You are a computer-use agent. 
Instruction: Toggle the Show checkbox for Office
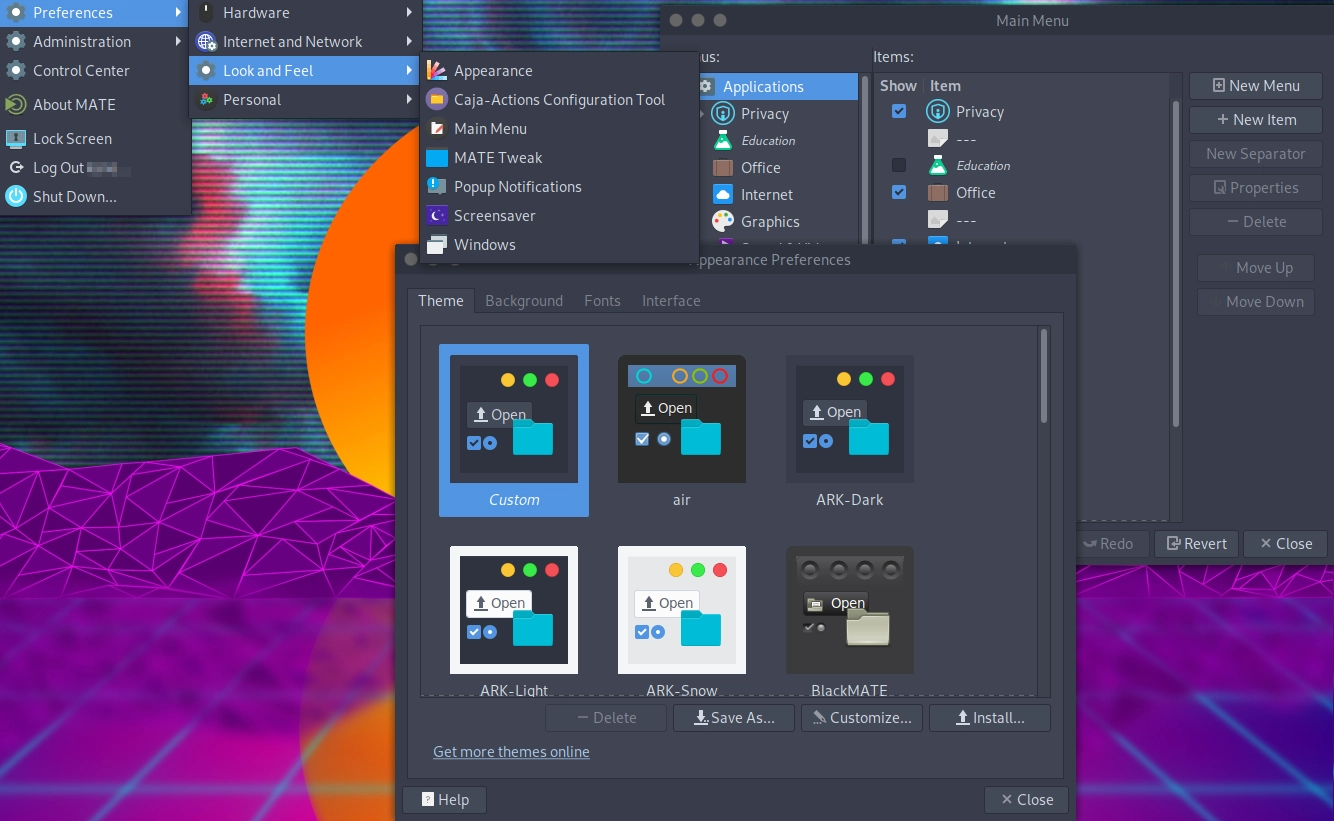(899, 192)
